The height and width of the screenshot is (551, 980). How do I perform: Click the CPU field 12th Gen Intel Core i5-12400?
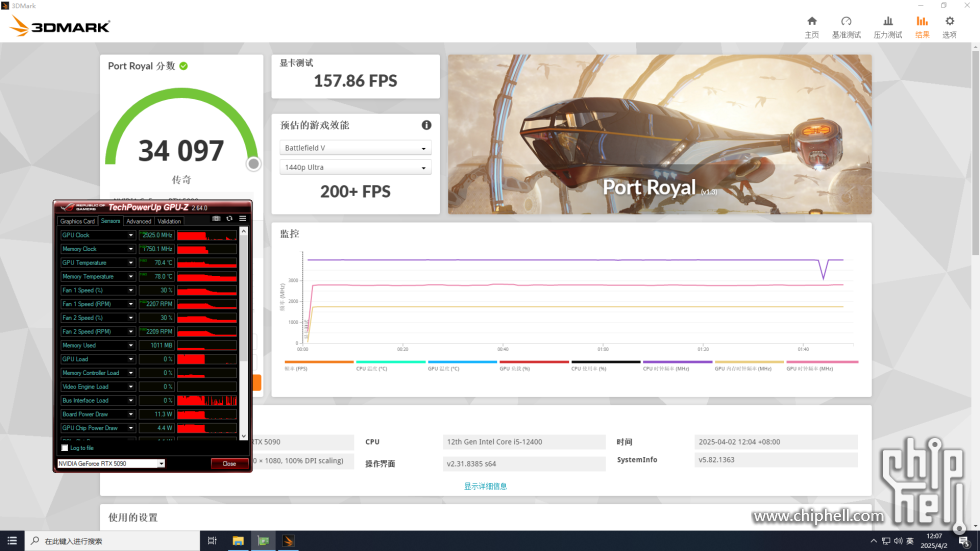[524, 442]
